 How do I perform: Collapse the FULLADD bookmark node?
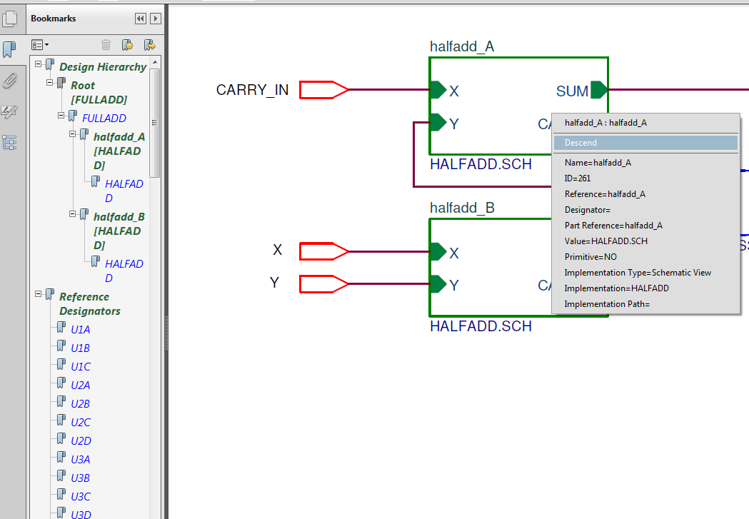(x=61, y=115)
